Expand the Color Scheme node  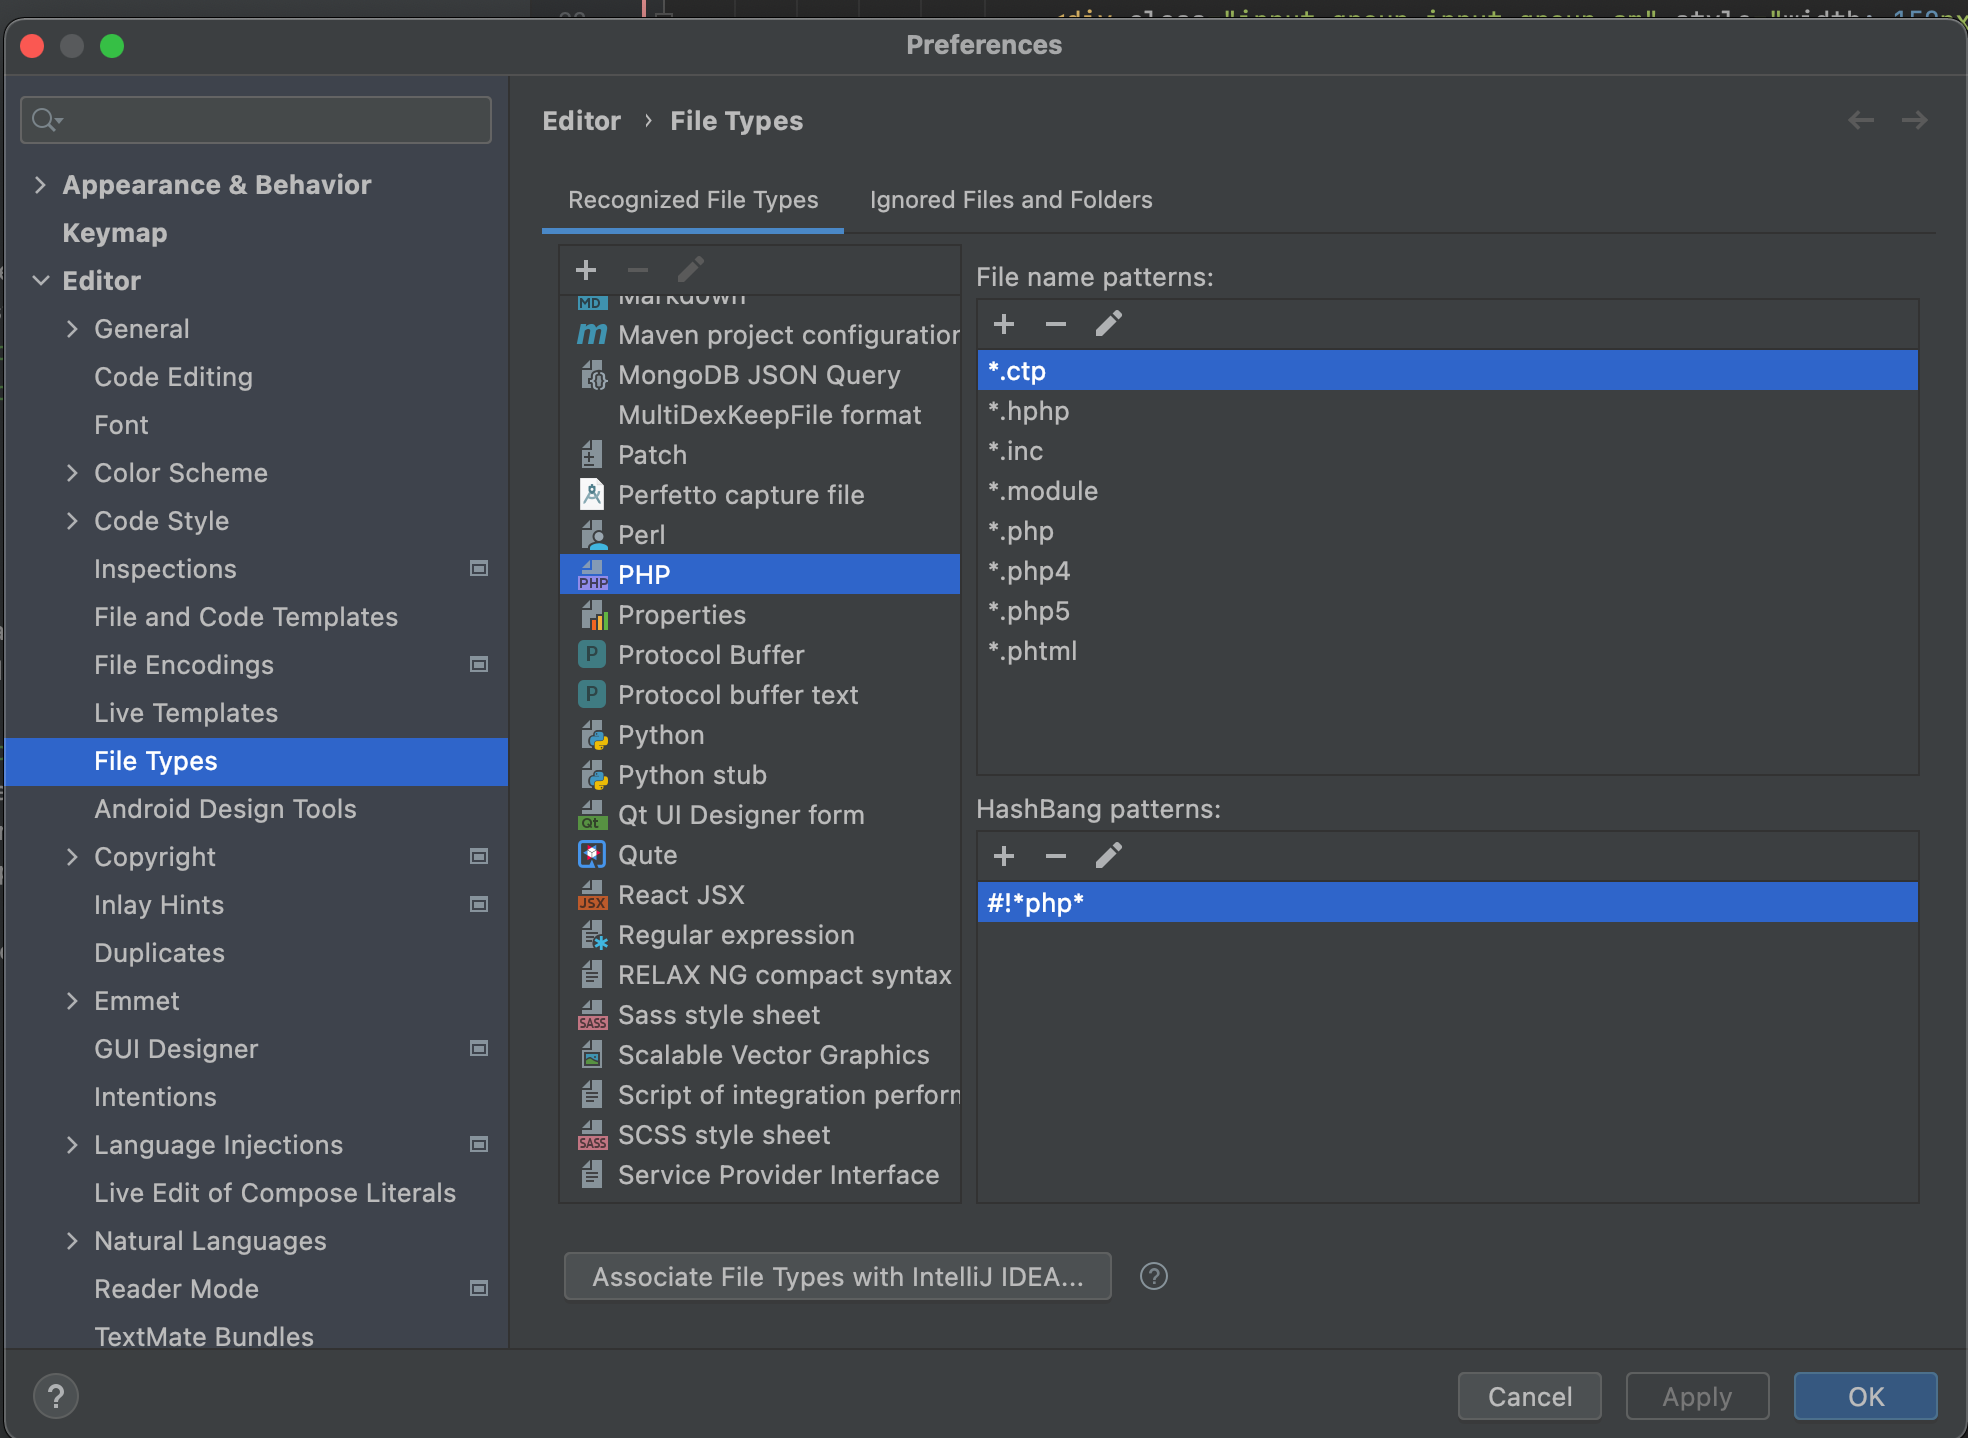[x=72, y=473]
